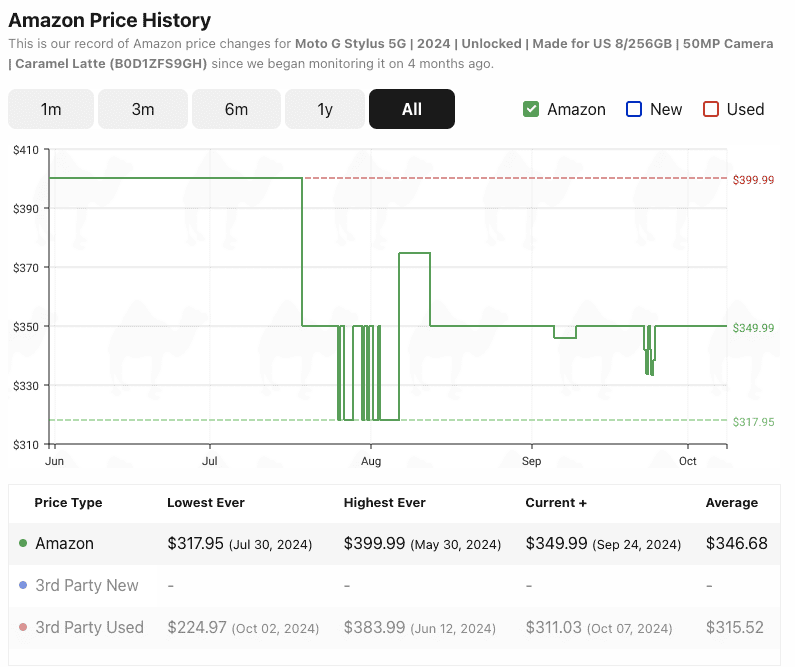Click the Amazon Price History heading
This screenshot has height=667, width=795.
(x=110, y=20)
